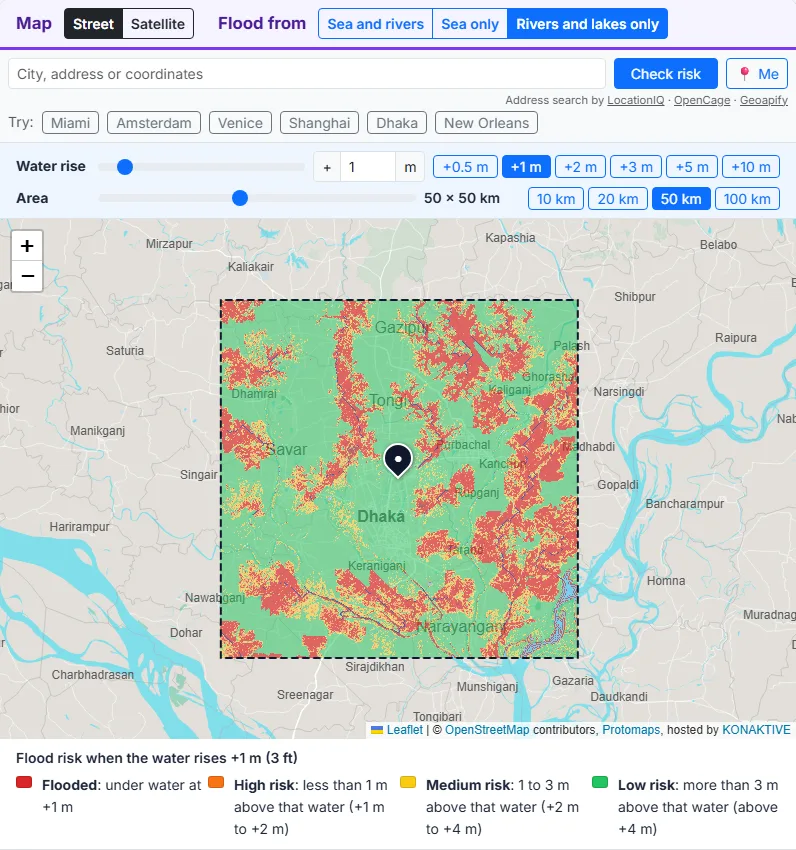The height and width of the screenshot is (850, 796).
Task: Focus the city or address search field
Action: click(x=307, y=74)
